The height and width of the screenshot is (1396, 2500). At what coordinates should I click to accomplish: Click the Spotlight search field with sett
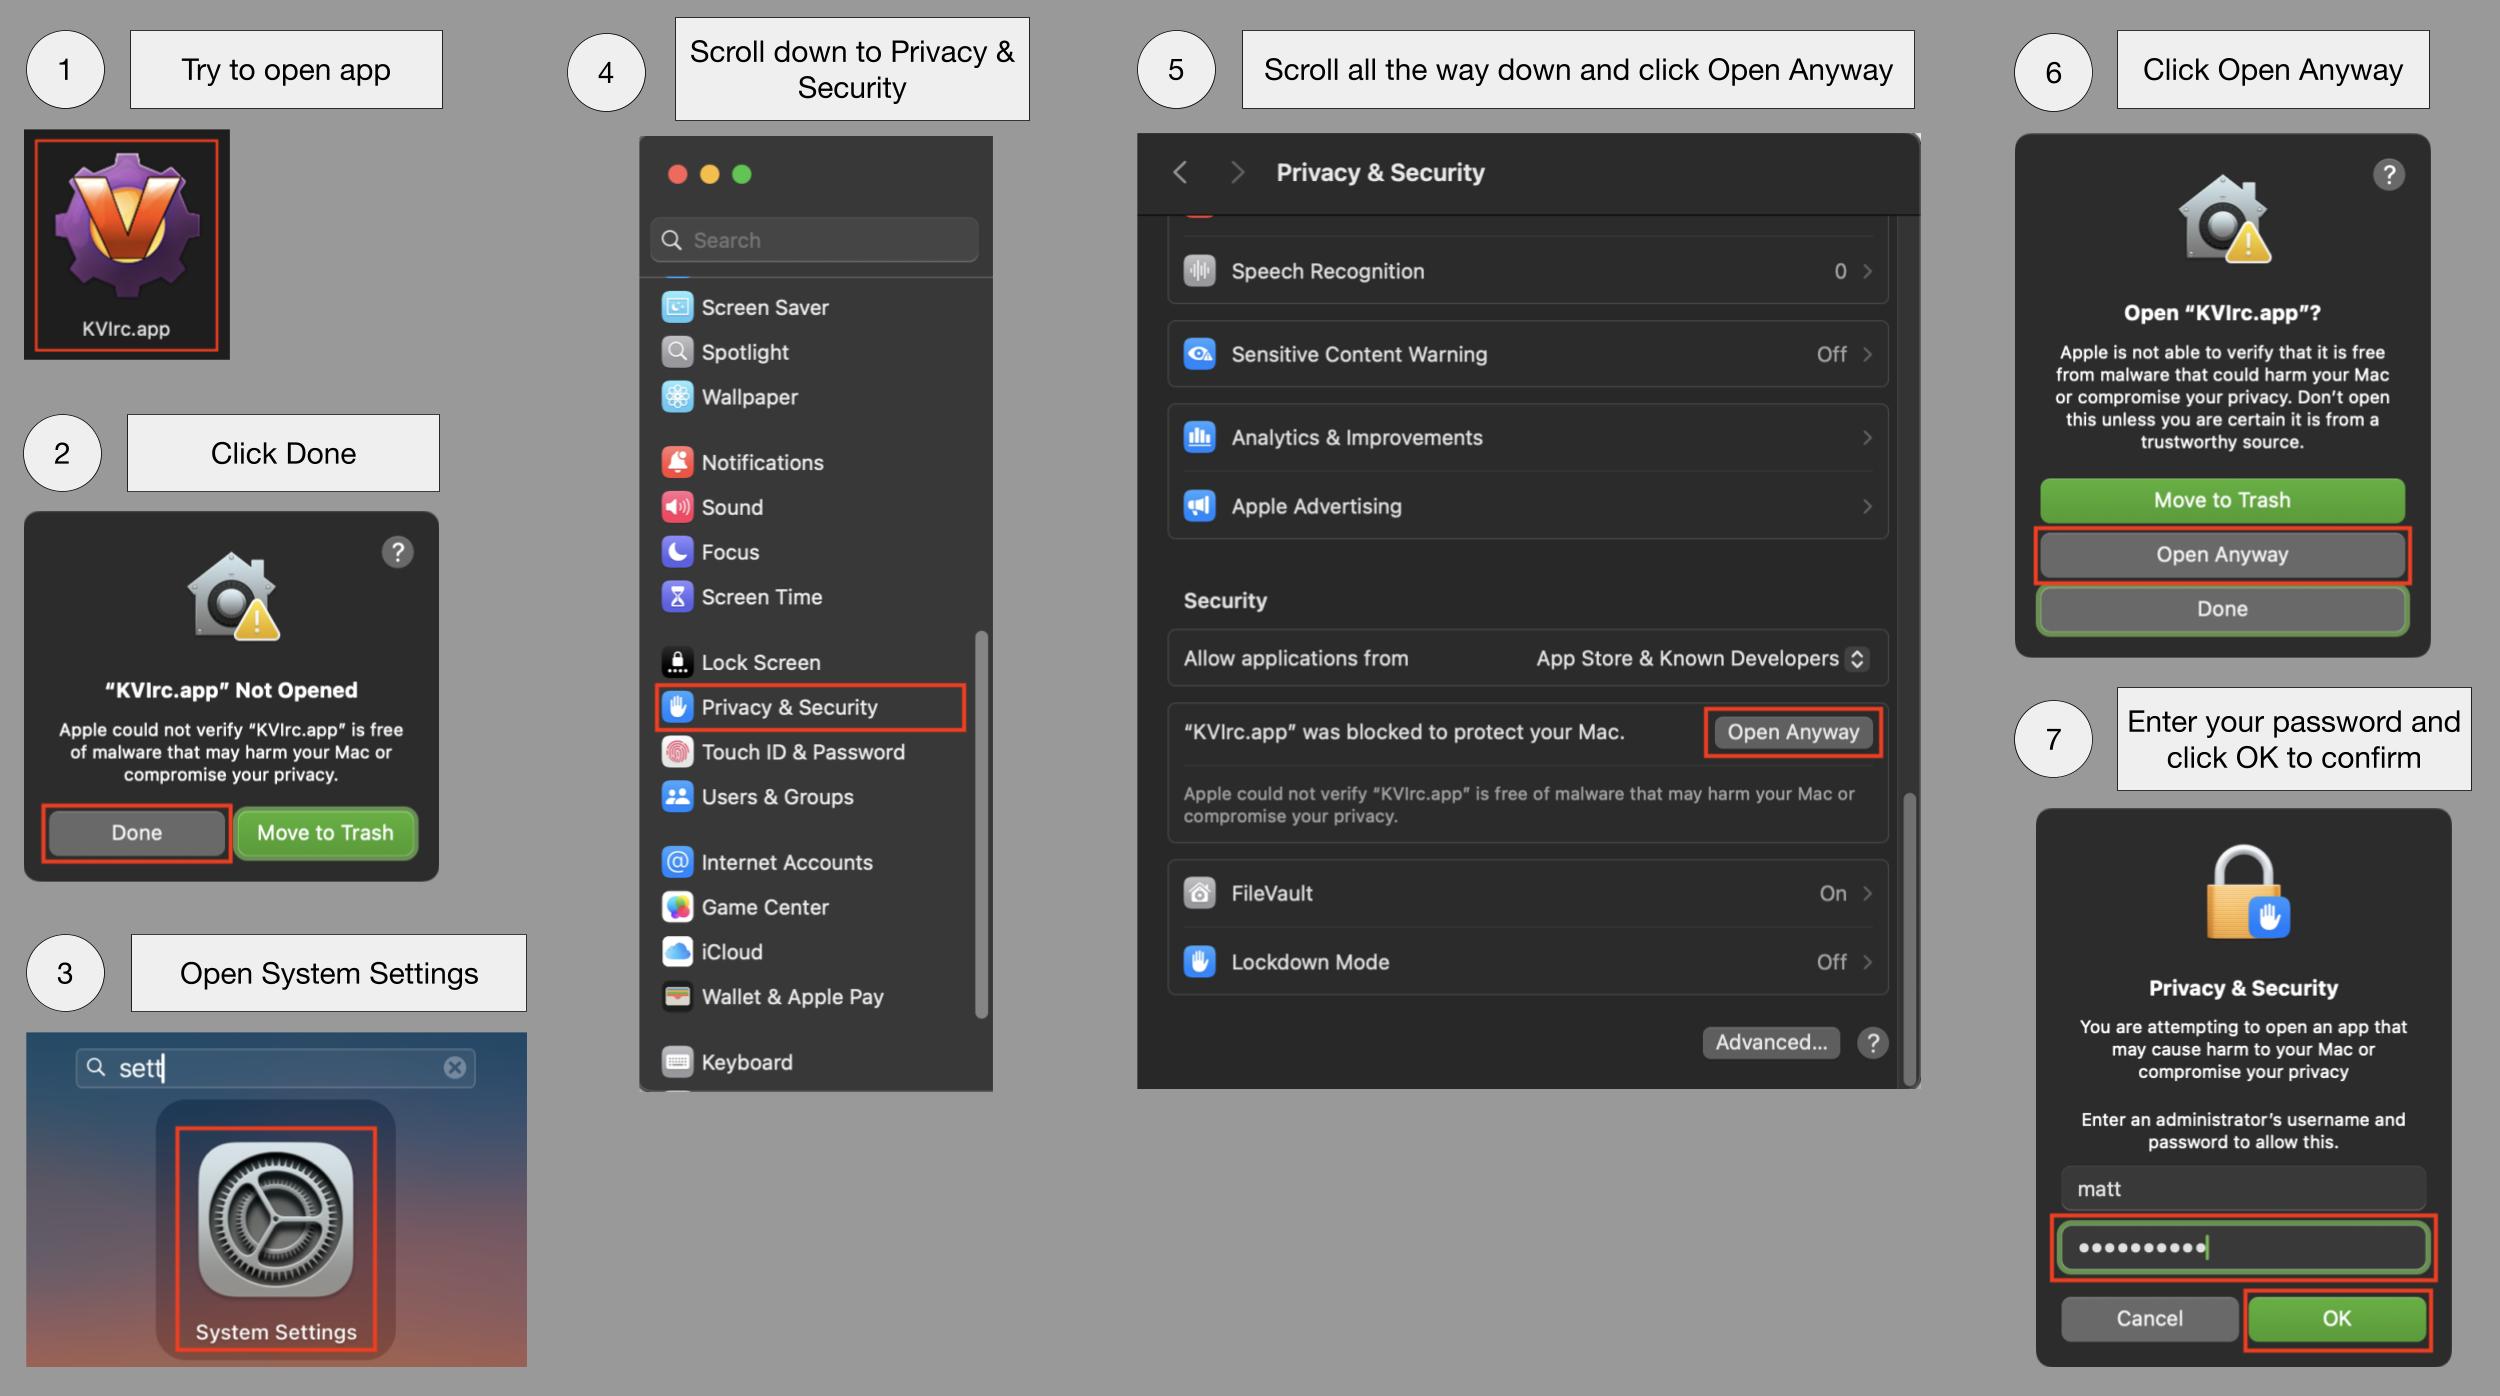[275, 1067]
